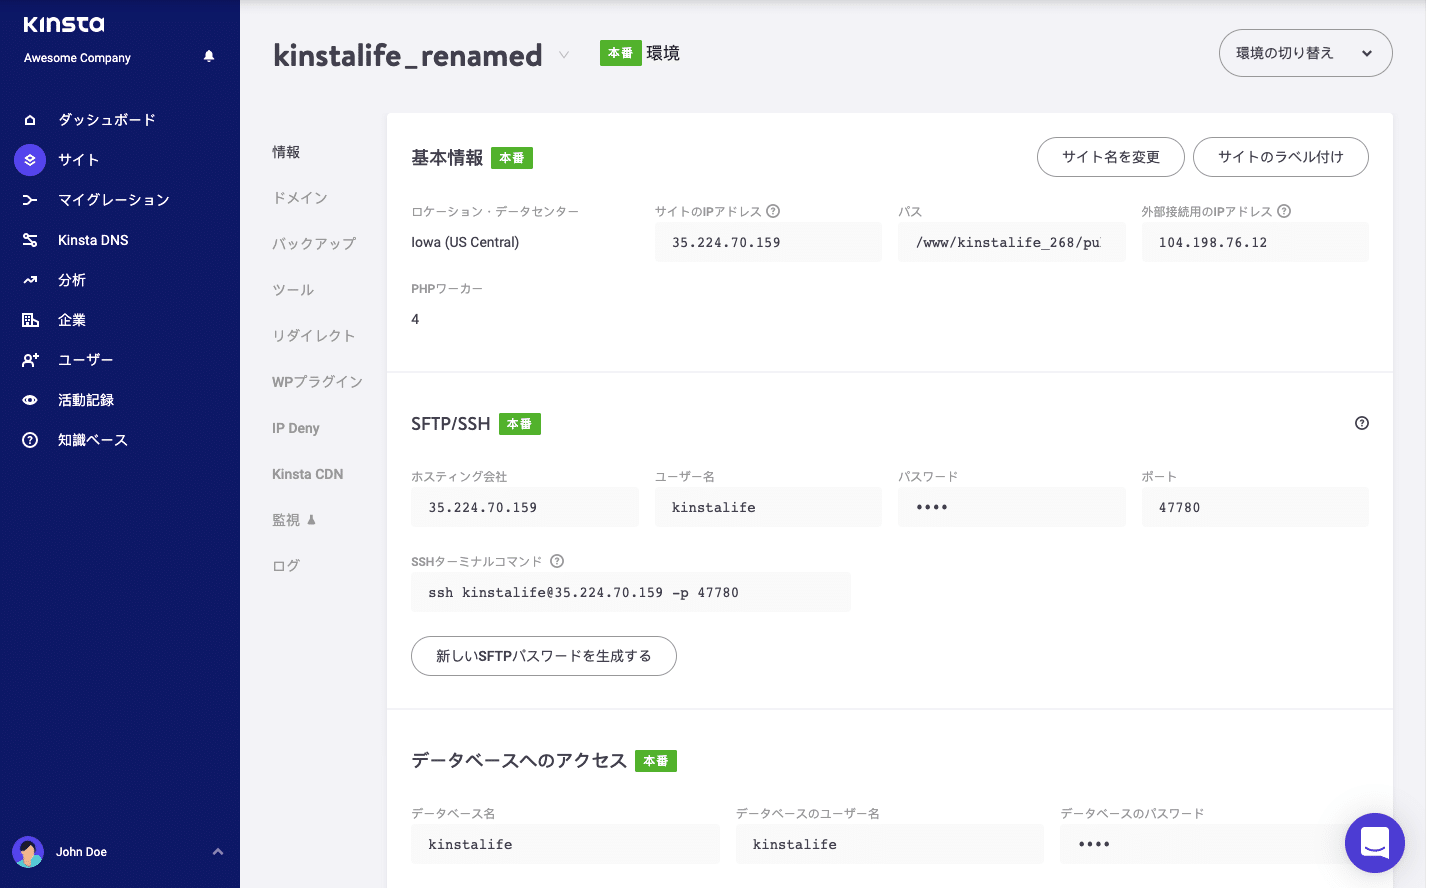Click 新しいSFTPパスワードを生成する button
The height and width of the screenshot is (888, 1435).
coord(544,656)
